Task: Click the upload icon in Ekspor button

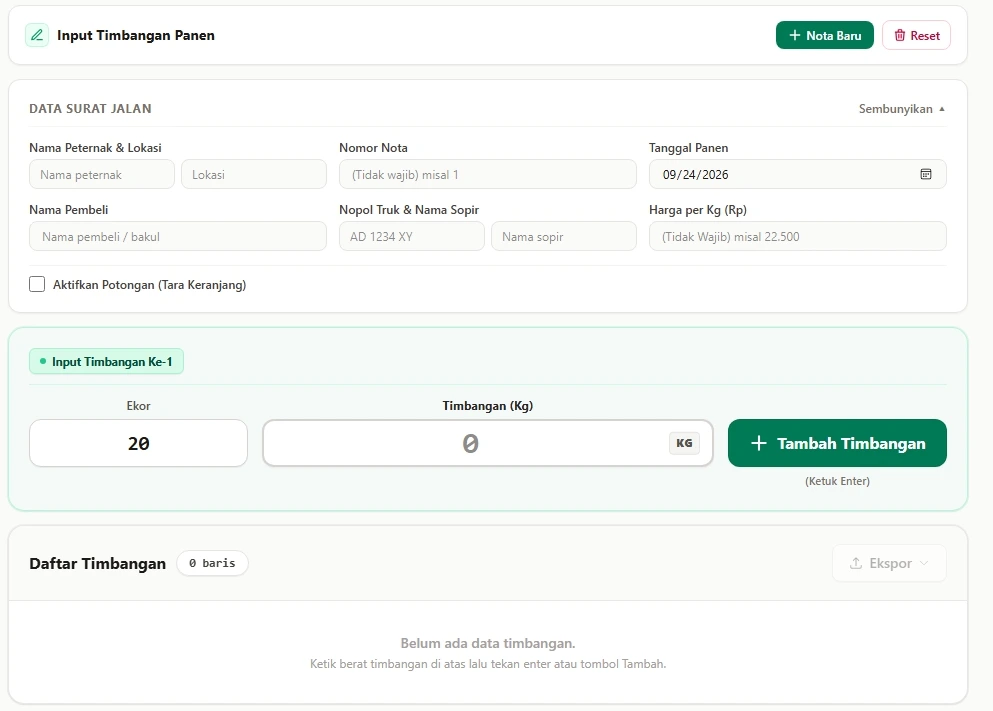Action: [856, 563]
